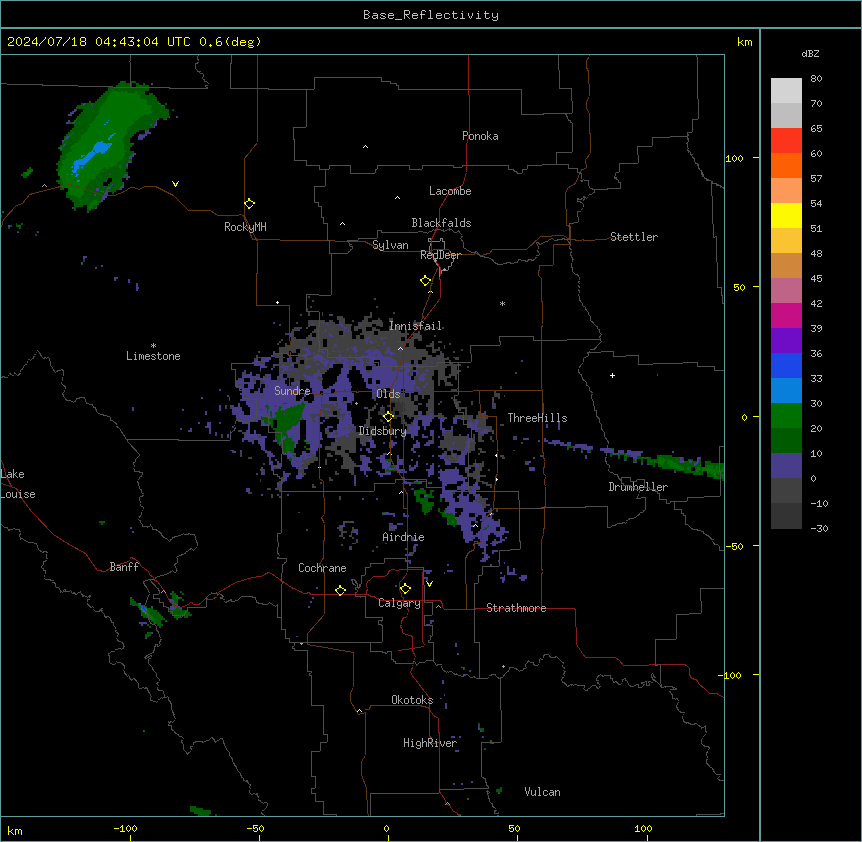
Task: Click the Drumheller label
Action: coord(638,487)
